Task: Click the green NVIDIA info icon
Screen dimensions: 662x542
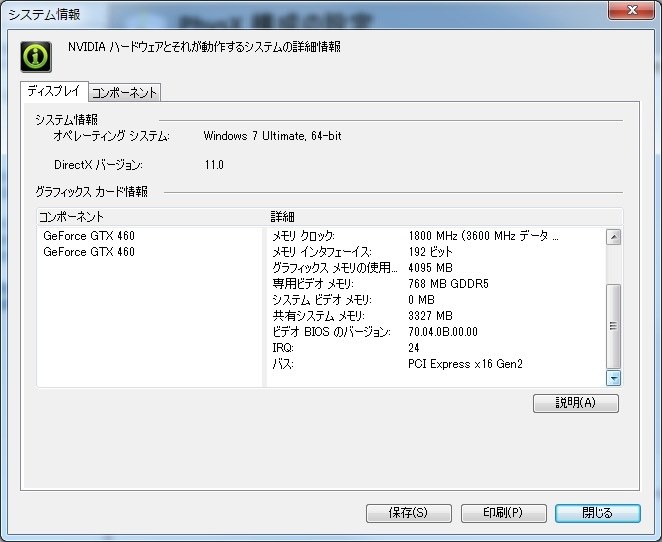Action: click(x=36, y=57)
